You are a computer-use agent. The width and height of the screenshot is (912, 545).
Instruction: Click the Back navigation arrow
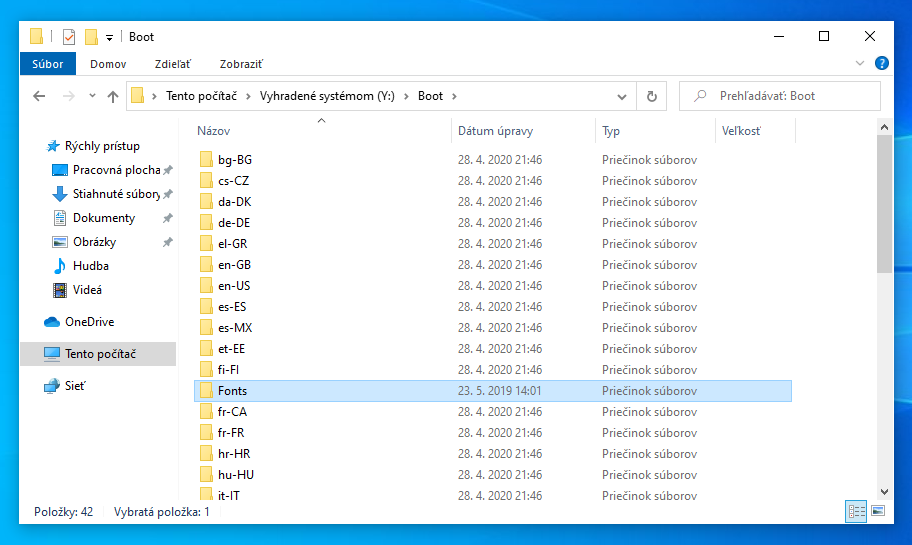coord(39,96)
